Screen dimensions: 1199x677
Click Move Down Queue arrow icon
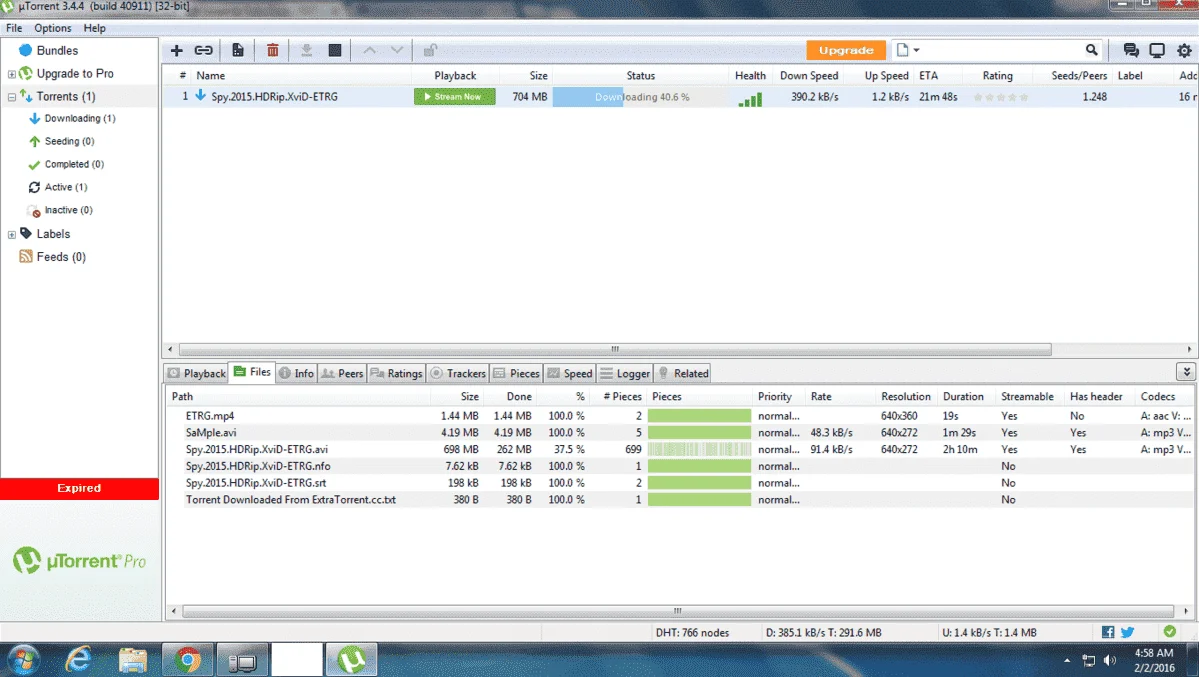tap(397, 50)
